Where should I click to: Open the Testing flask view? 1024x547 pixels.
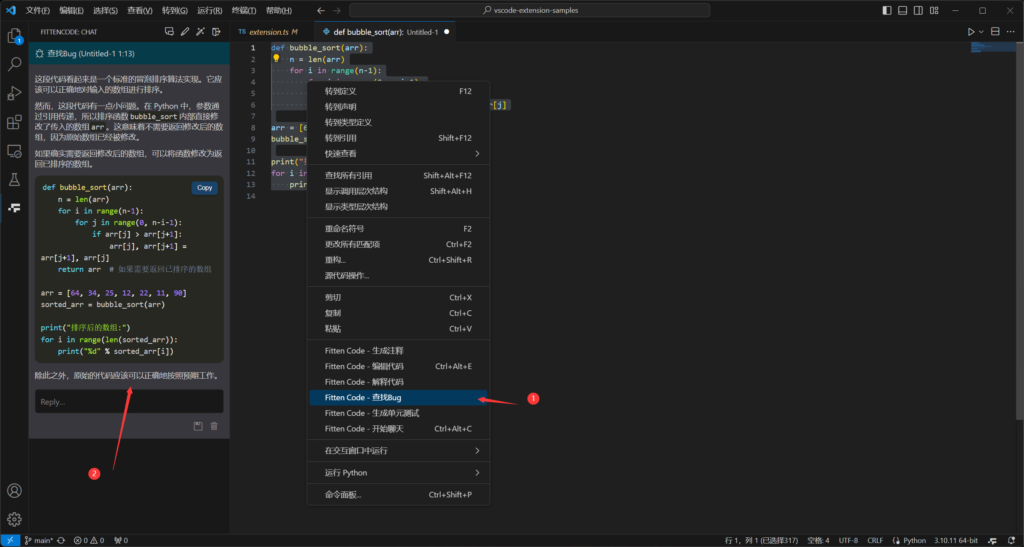15,180
